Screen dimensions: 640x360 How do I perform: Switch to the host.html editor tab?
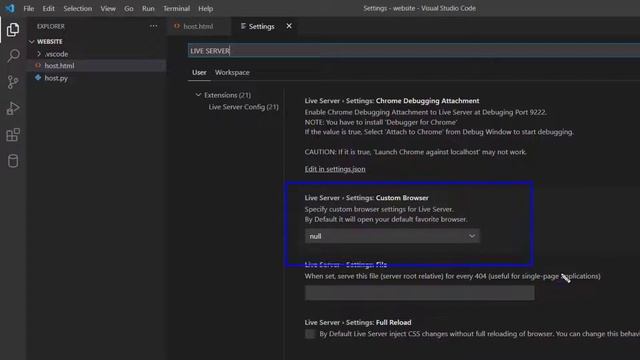(198, 26)
